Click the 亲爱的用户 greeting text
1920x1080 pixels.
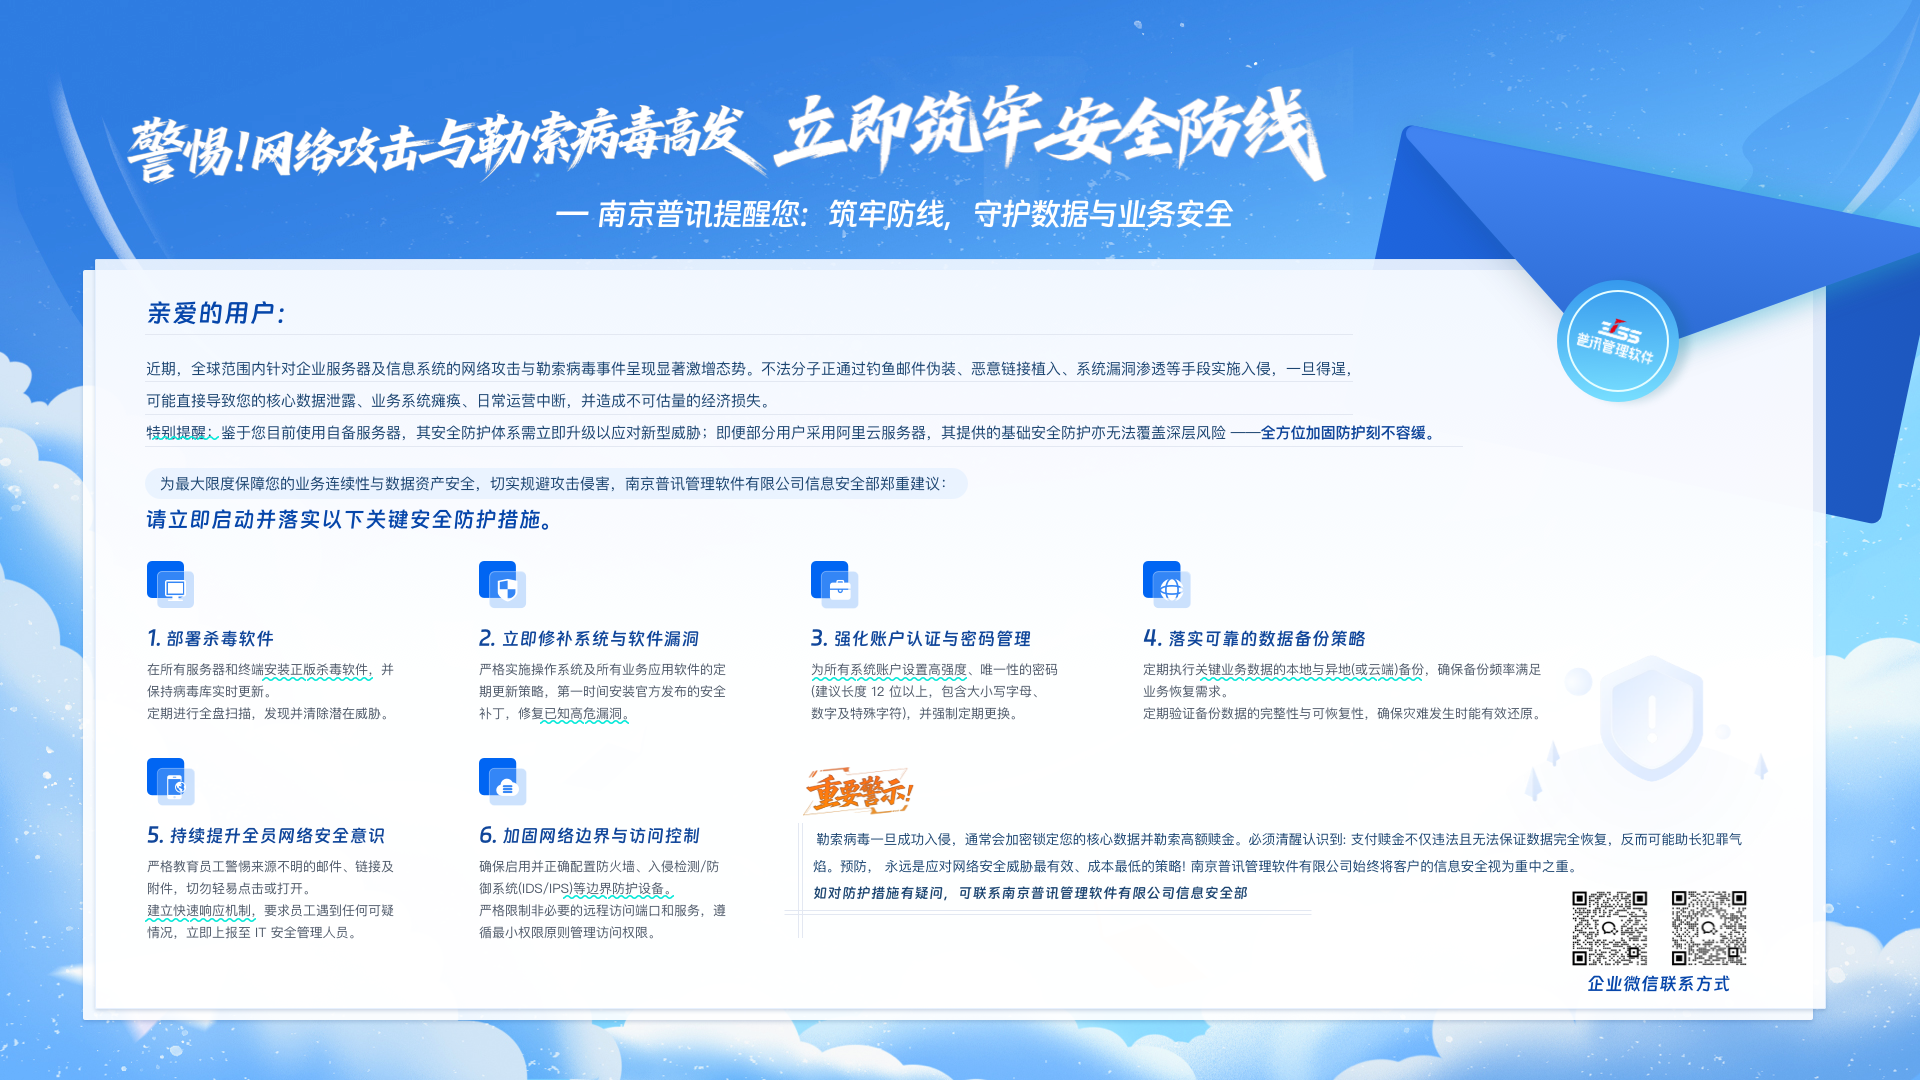point(217,313)
